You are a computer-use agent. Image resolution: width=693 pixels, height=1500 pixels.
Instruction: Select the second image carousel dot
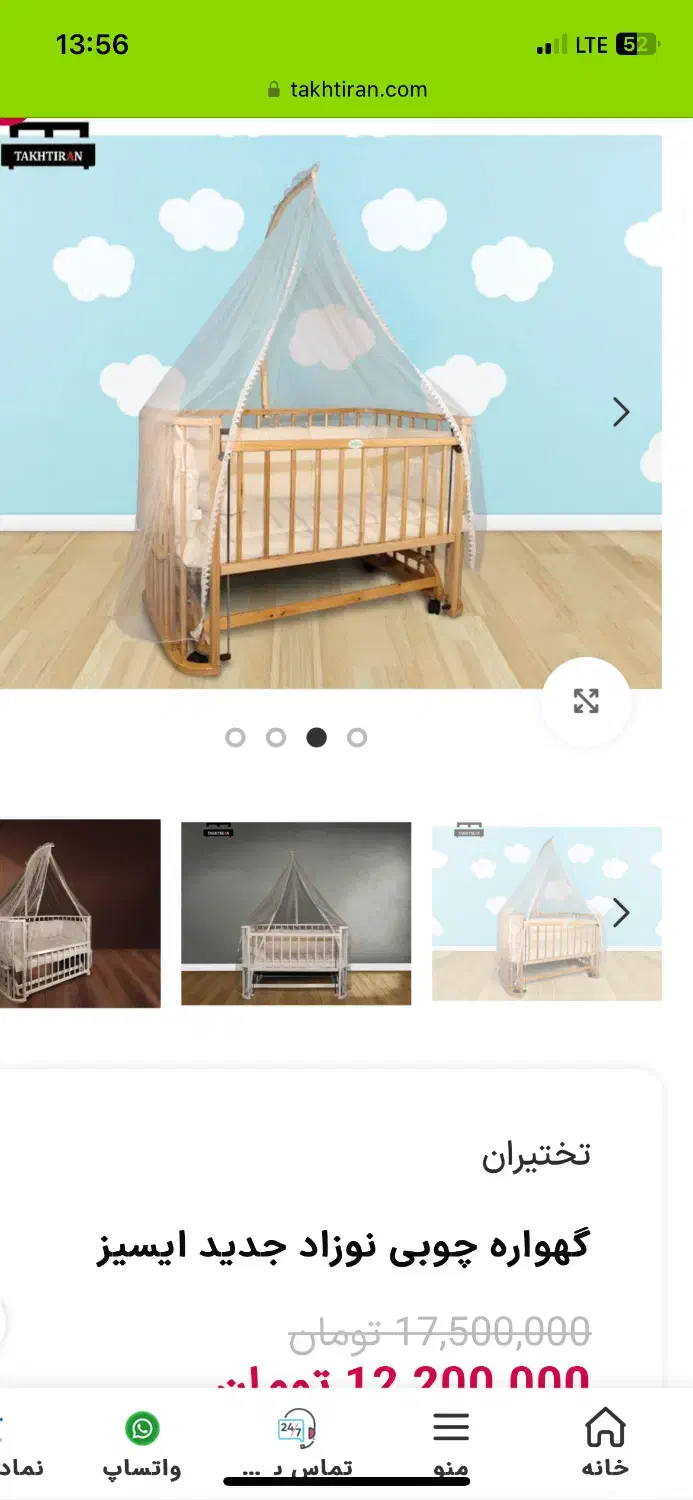click(x=276, y=738)
